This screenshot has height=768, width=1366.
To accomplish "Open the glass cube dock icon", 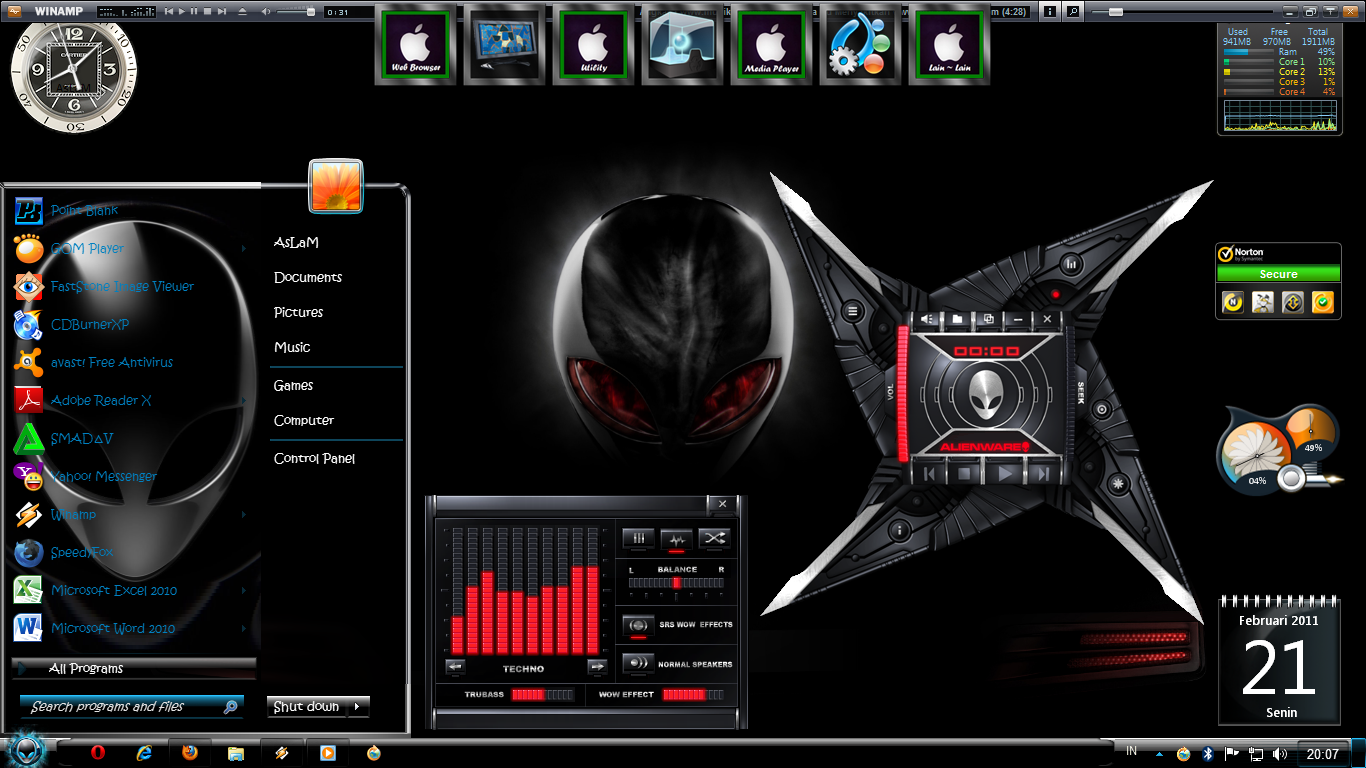I will point(683,46).
